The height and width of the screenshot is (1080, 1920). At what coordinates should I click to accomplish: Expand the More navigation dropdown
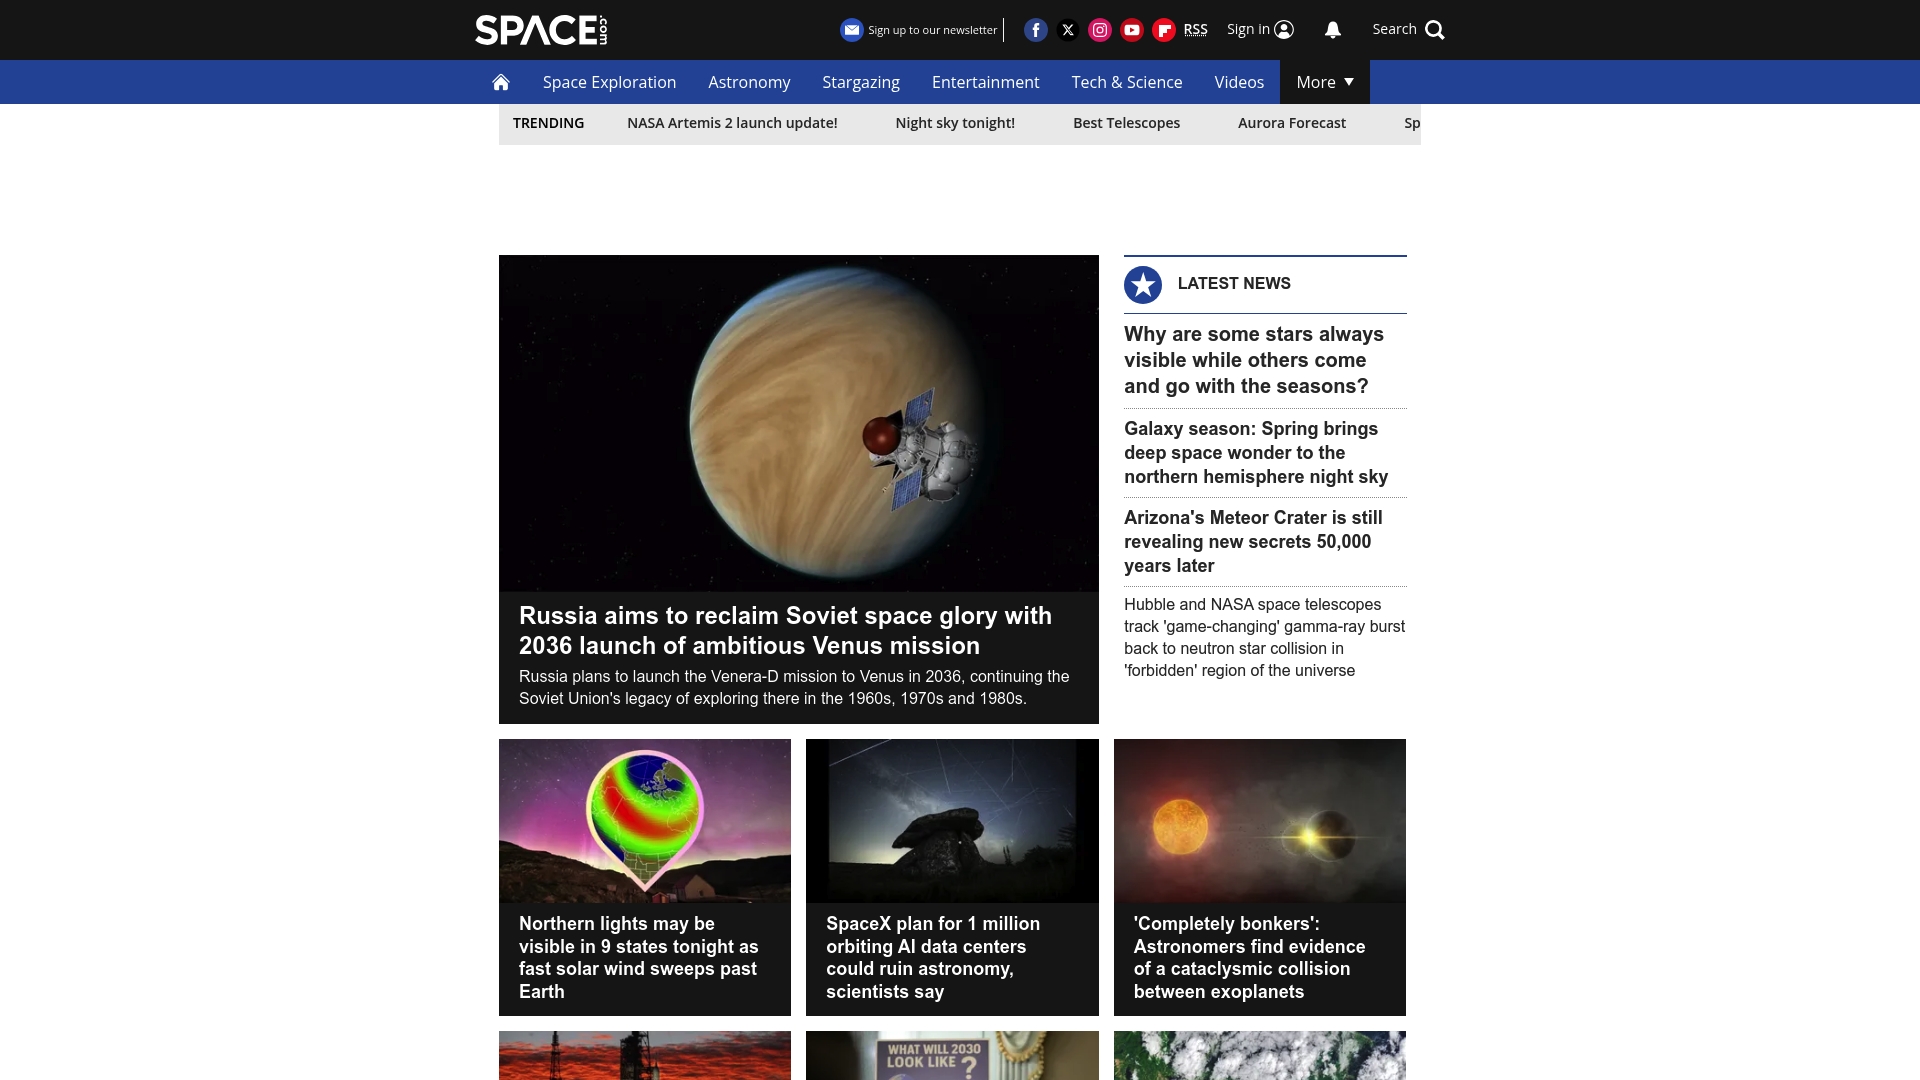click(x=1324, y=83)
